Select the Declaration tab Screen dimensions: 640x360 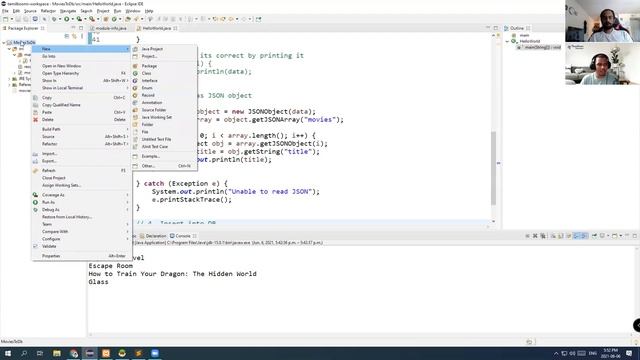(x=153, y=236)
